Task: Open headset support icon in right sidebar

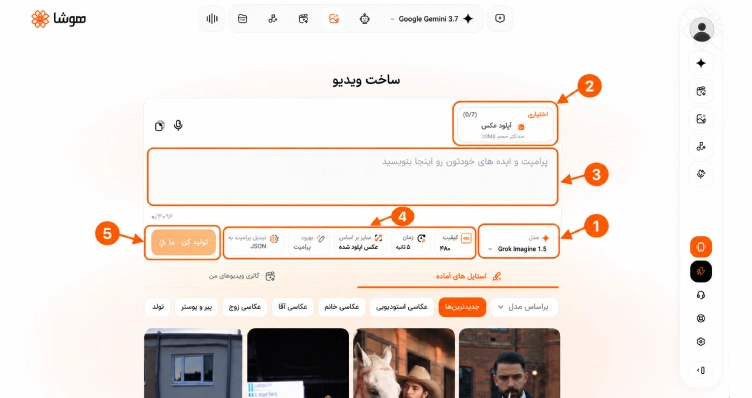Action: (x=701, y=295)
